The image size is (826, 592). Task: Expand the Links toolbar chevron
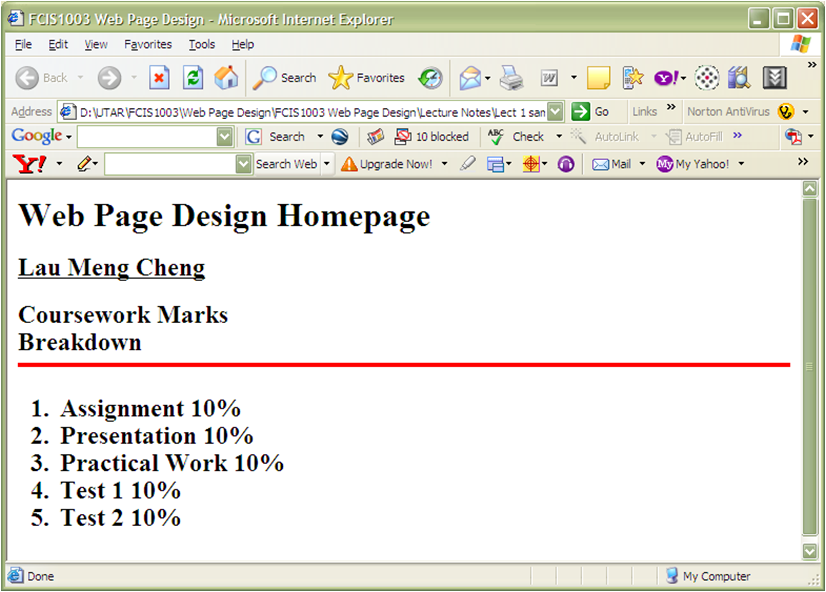[671, 106]
